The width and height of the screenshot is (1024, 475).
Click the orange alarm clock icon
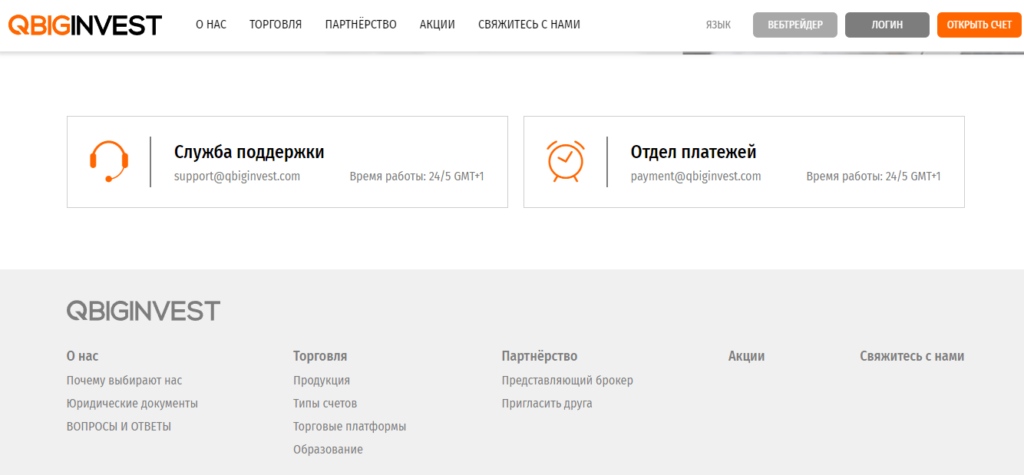(566, 161)
